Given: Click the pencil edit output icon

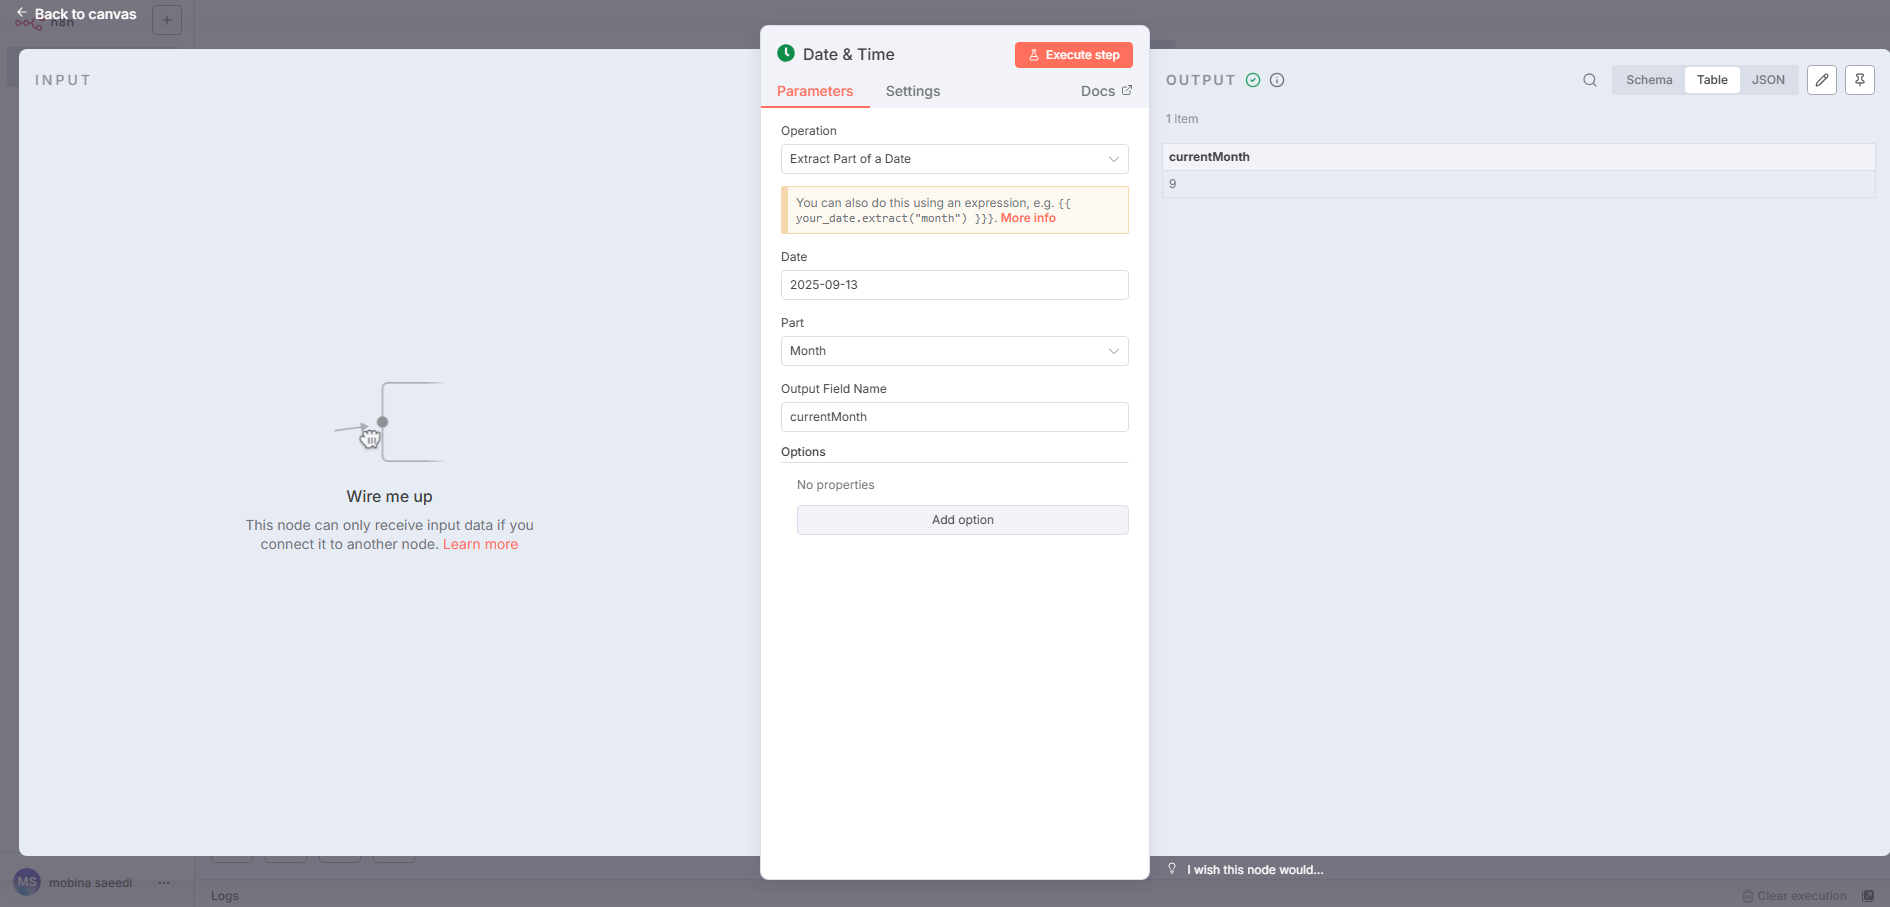Looking at the screenshot, I should 1821,80.
